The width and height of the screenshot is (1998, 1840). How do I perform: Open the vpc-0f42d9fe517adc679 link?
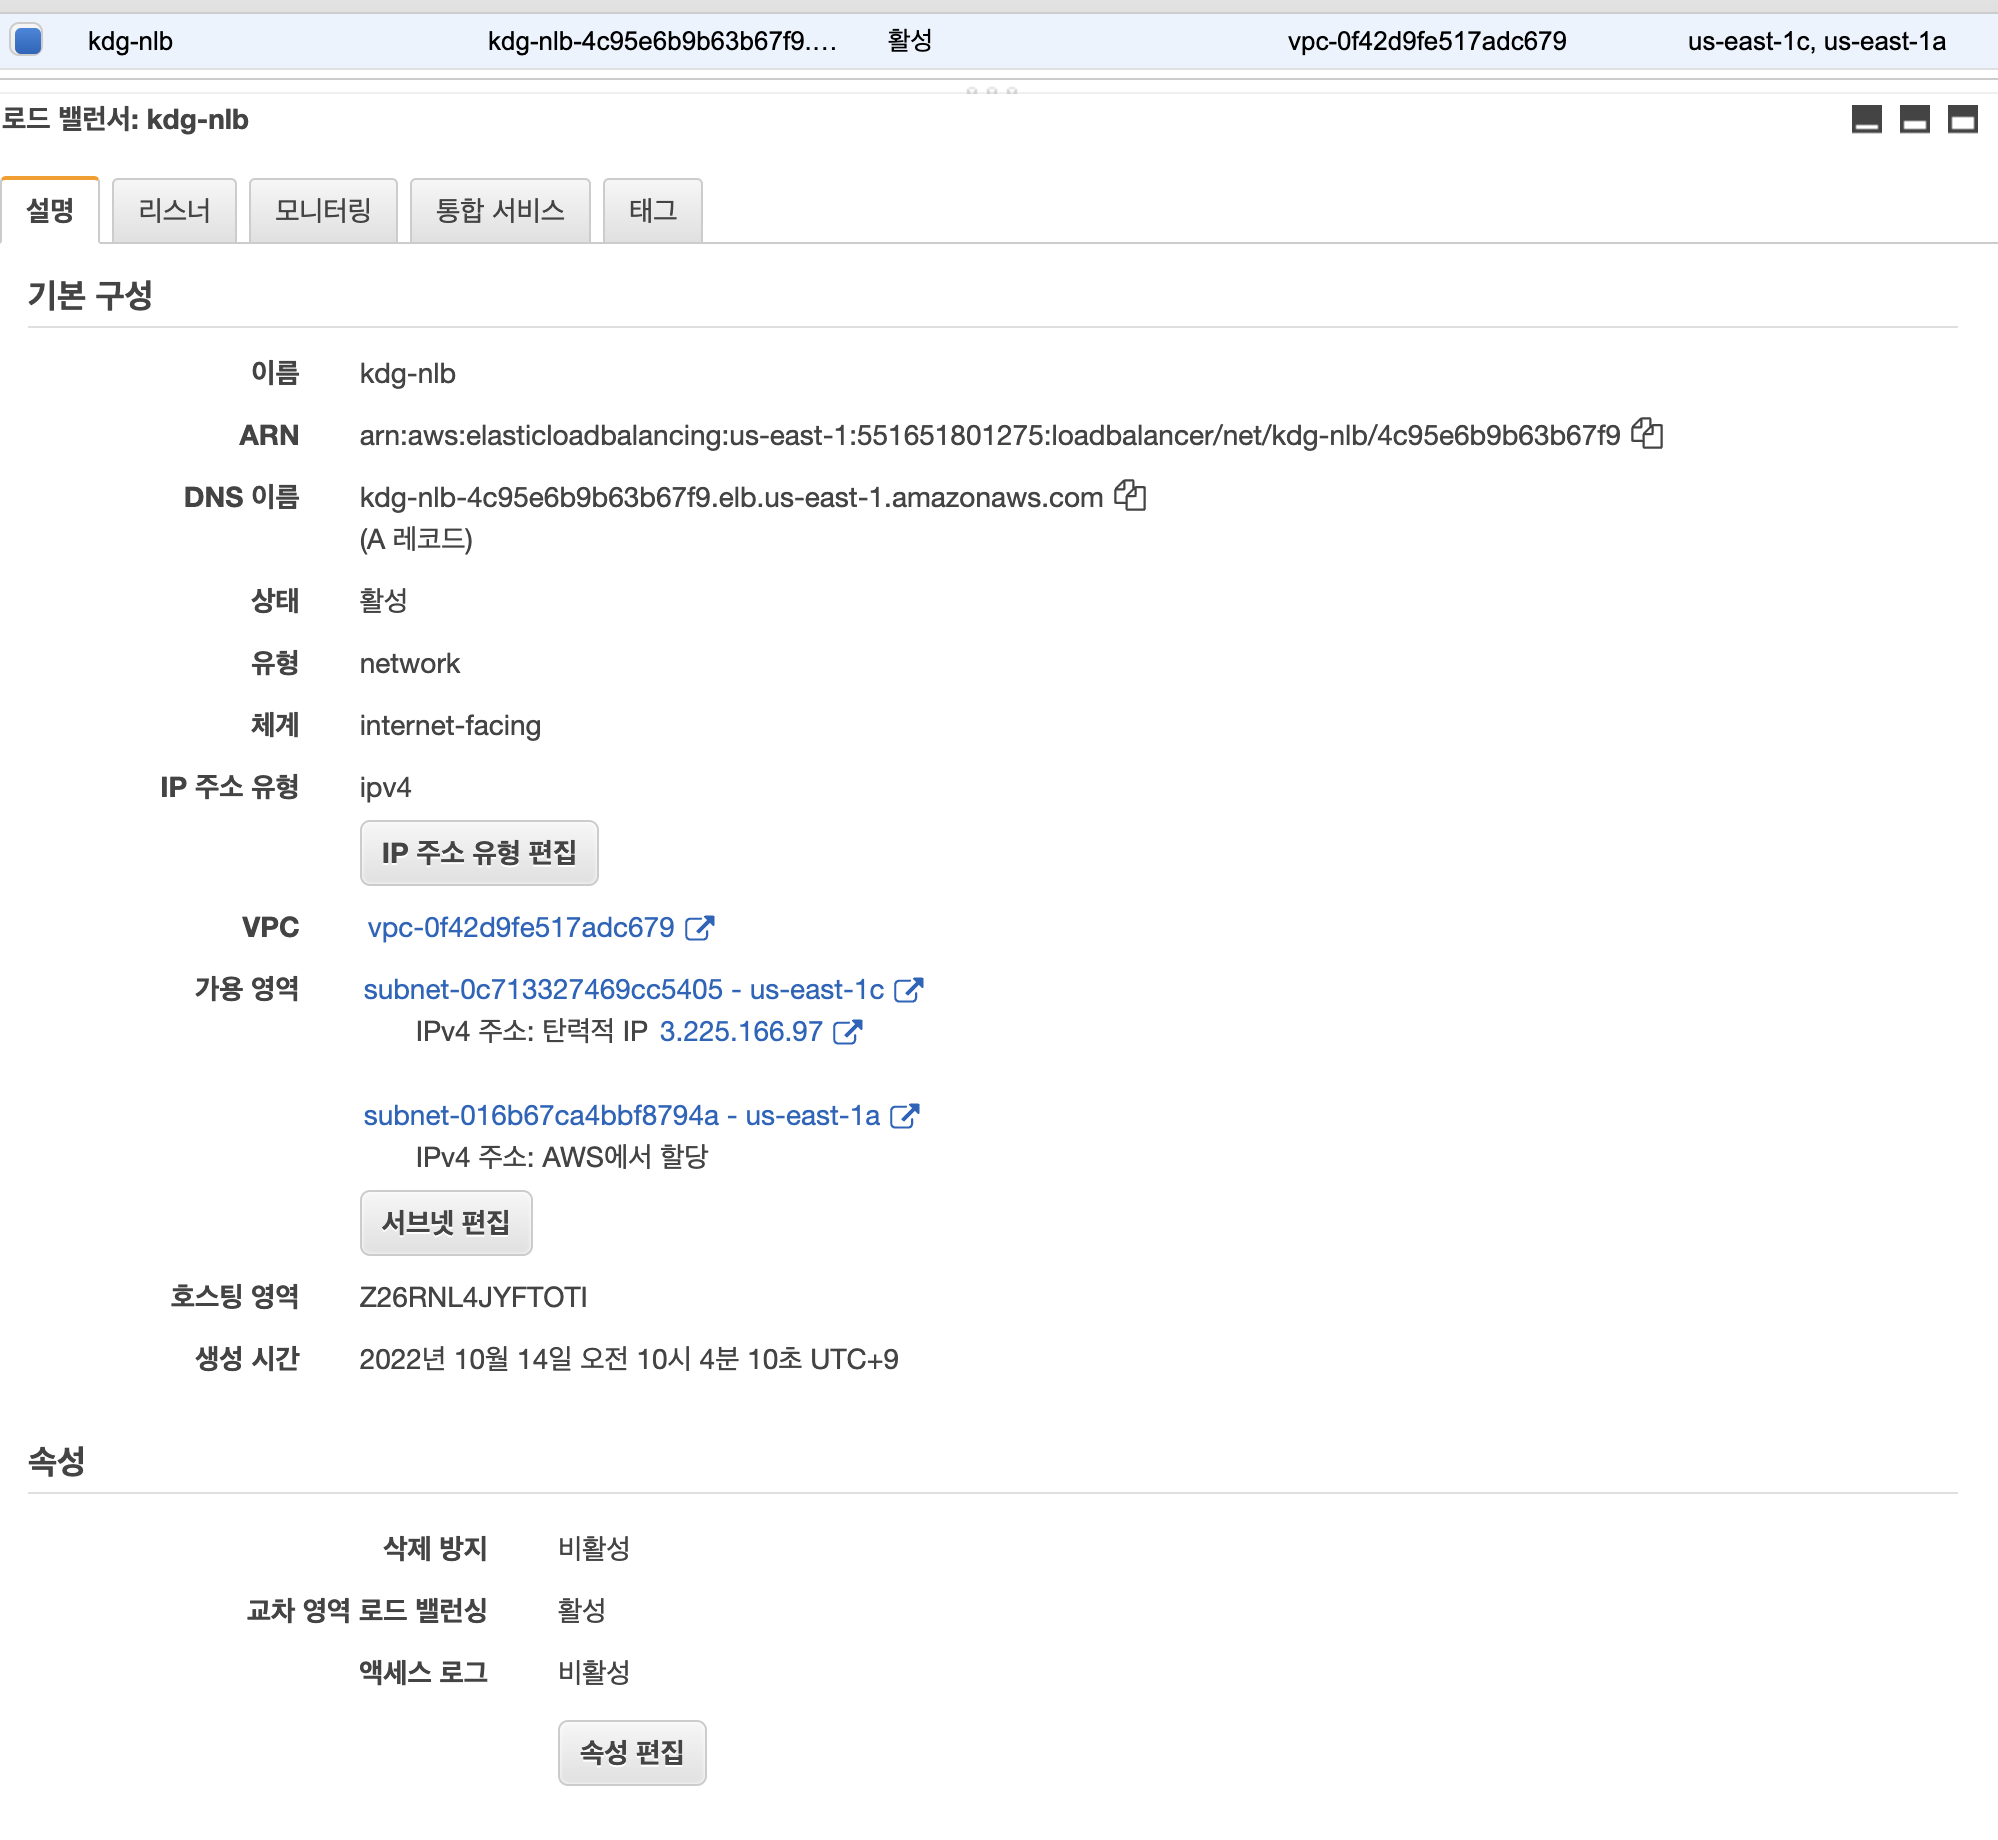tap(521, 928)
